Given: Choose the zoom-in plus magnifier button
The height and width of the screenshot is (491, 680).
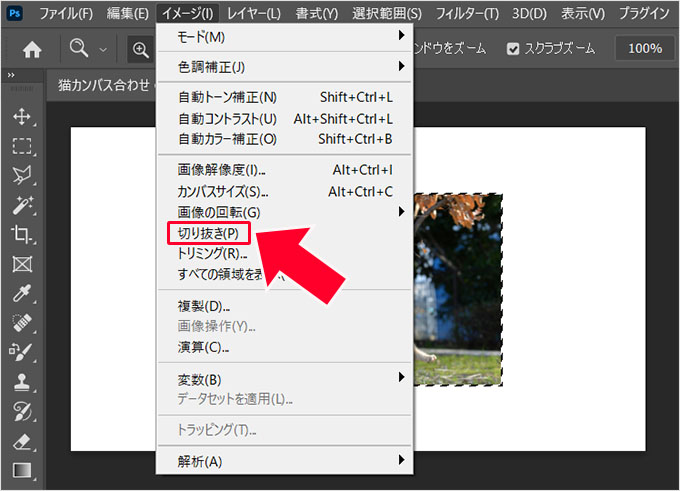Looking at the screenshot, I should (141, 50).
